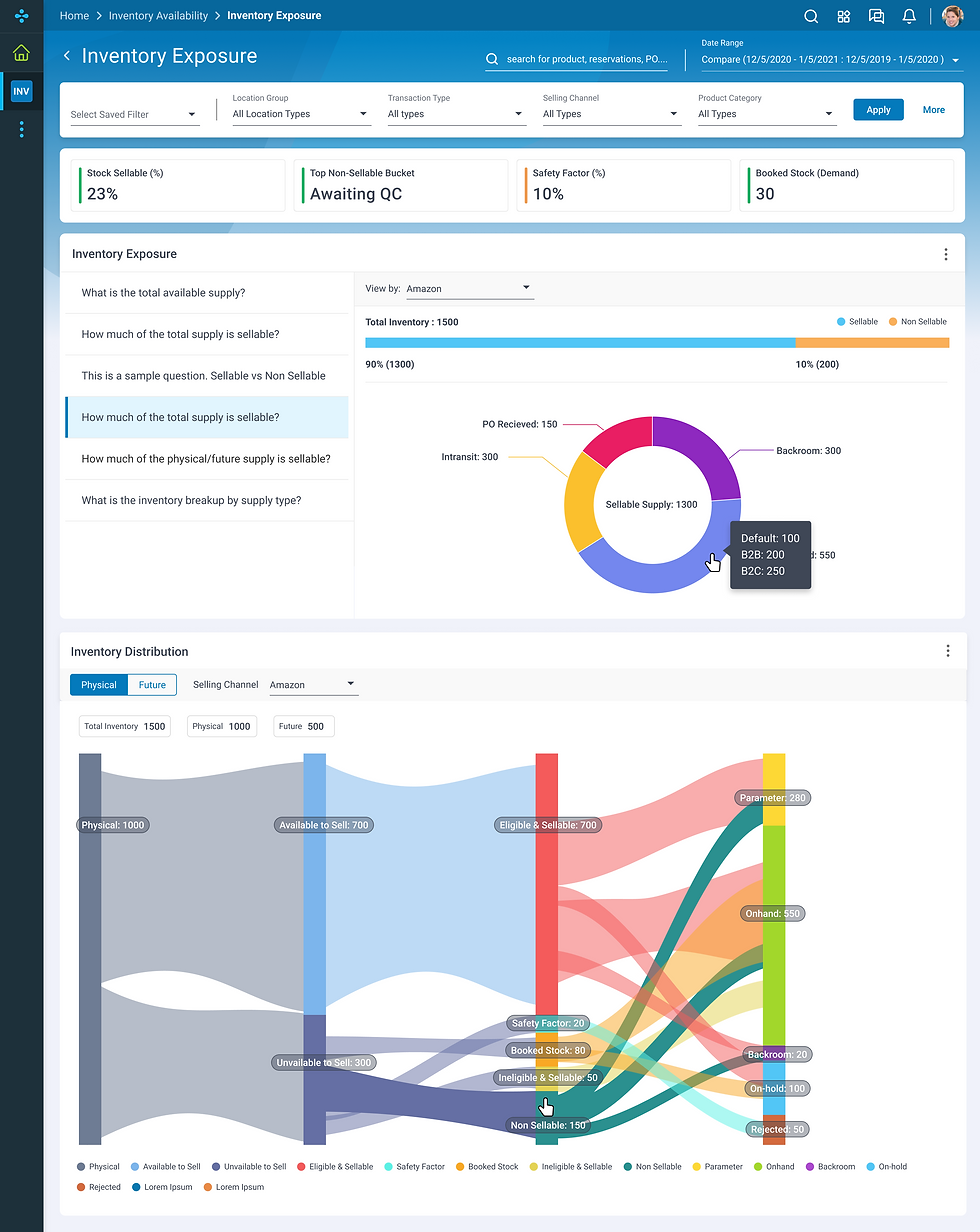This screenshot has width=980, height=1232.
Task: Click 'Onhand: 550' node label
Action: tap(774, 913)
